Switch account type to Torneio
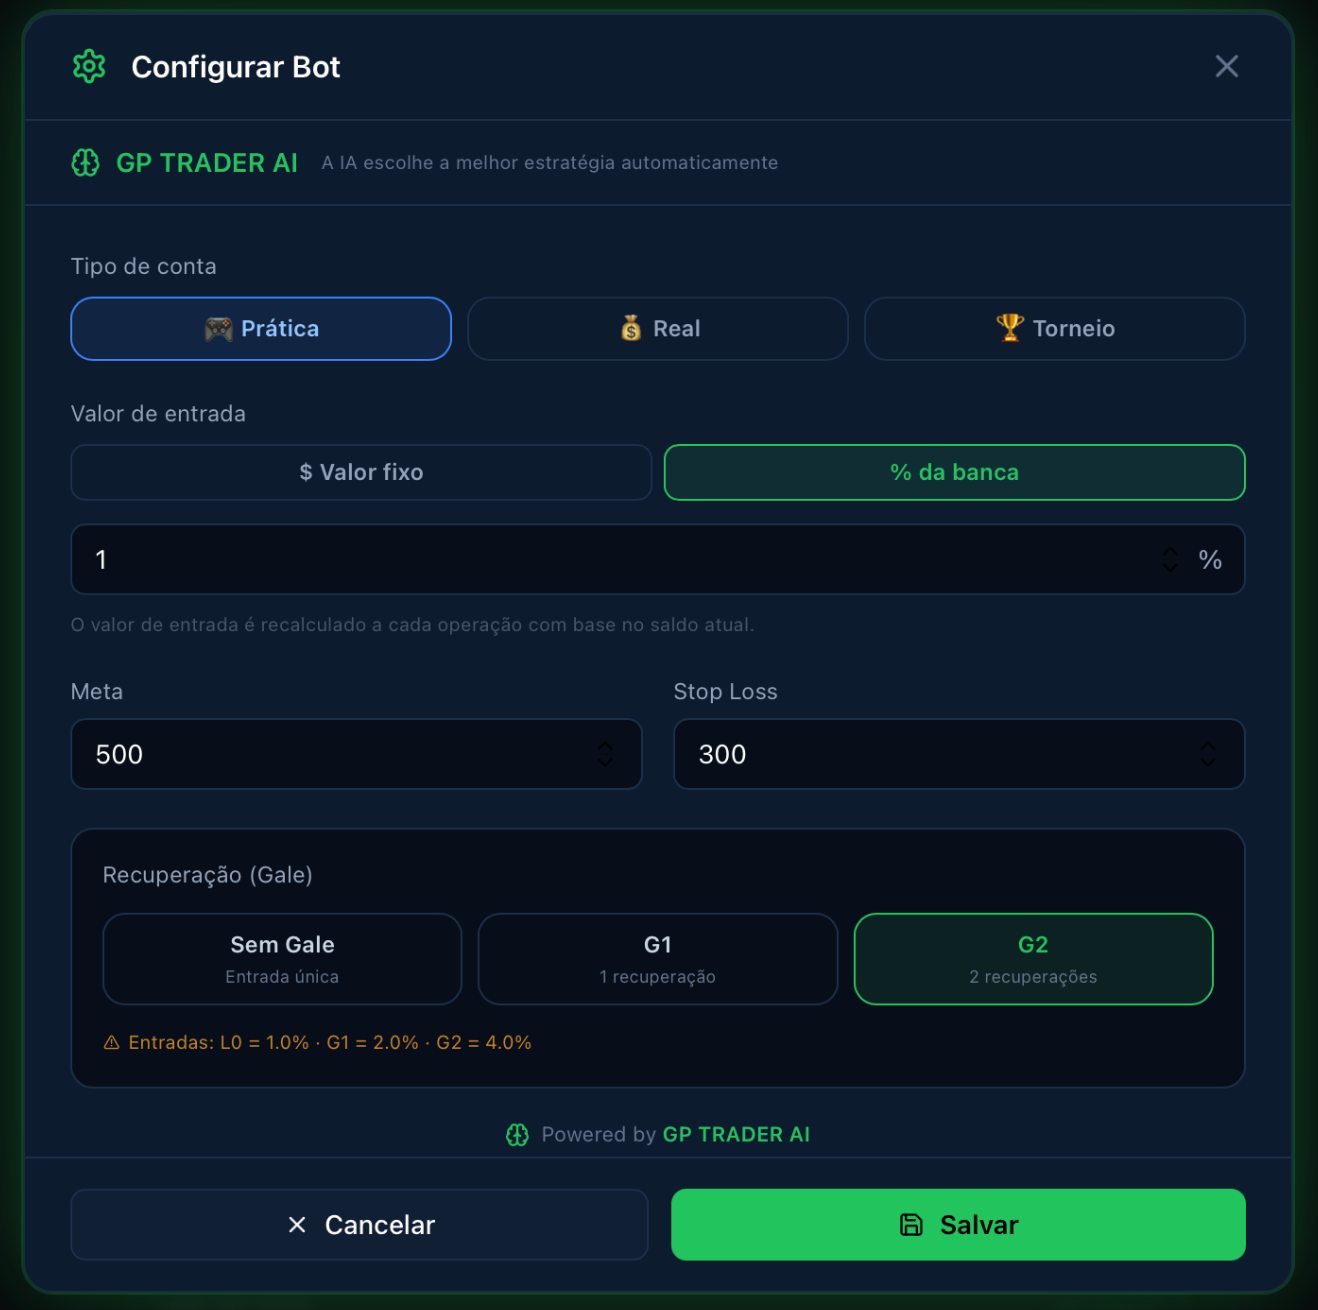The width and height of the screenshot is (1318, 1310). 1054,328
